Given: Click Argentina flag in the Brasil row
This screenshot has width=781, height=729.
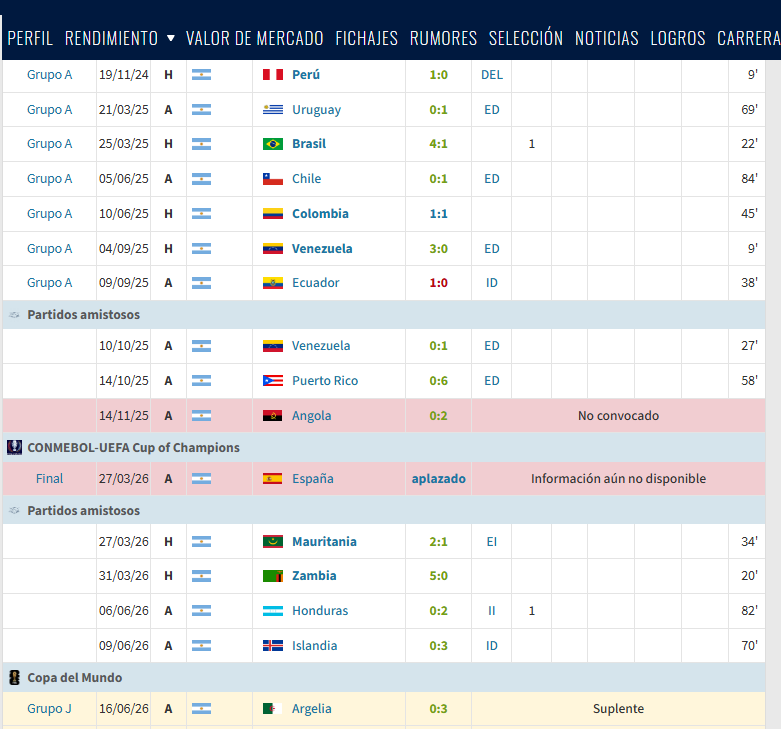Looking at the screenshot, I should coord(201,144).
